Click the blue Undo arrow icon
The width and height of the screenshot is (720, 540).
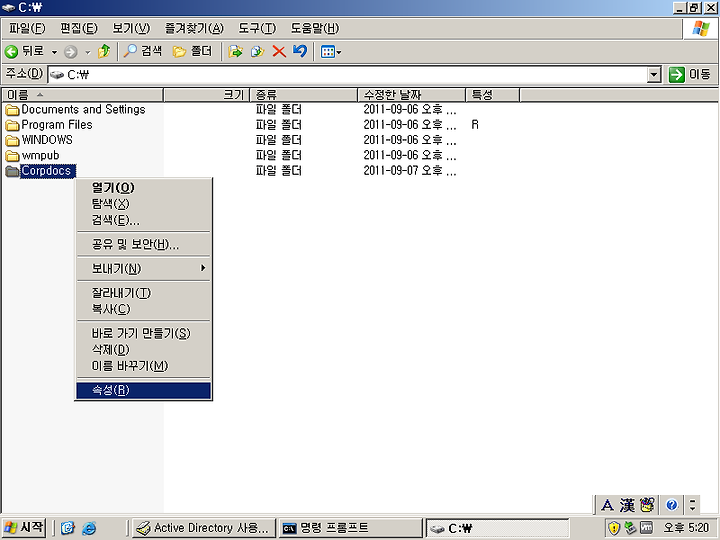(x=300, y=51)
